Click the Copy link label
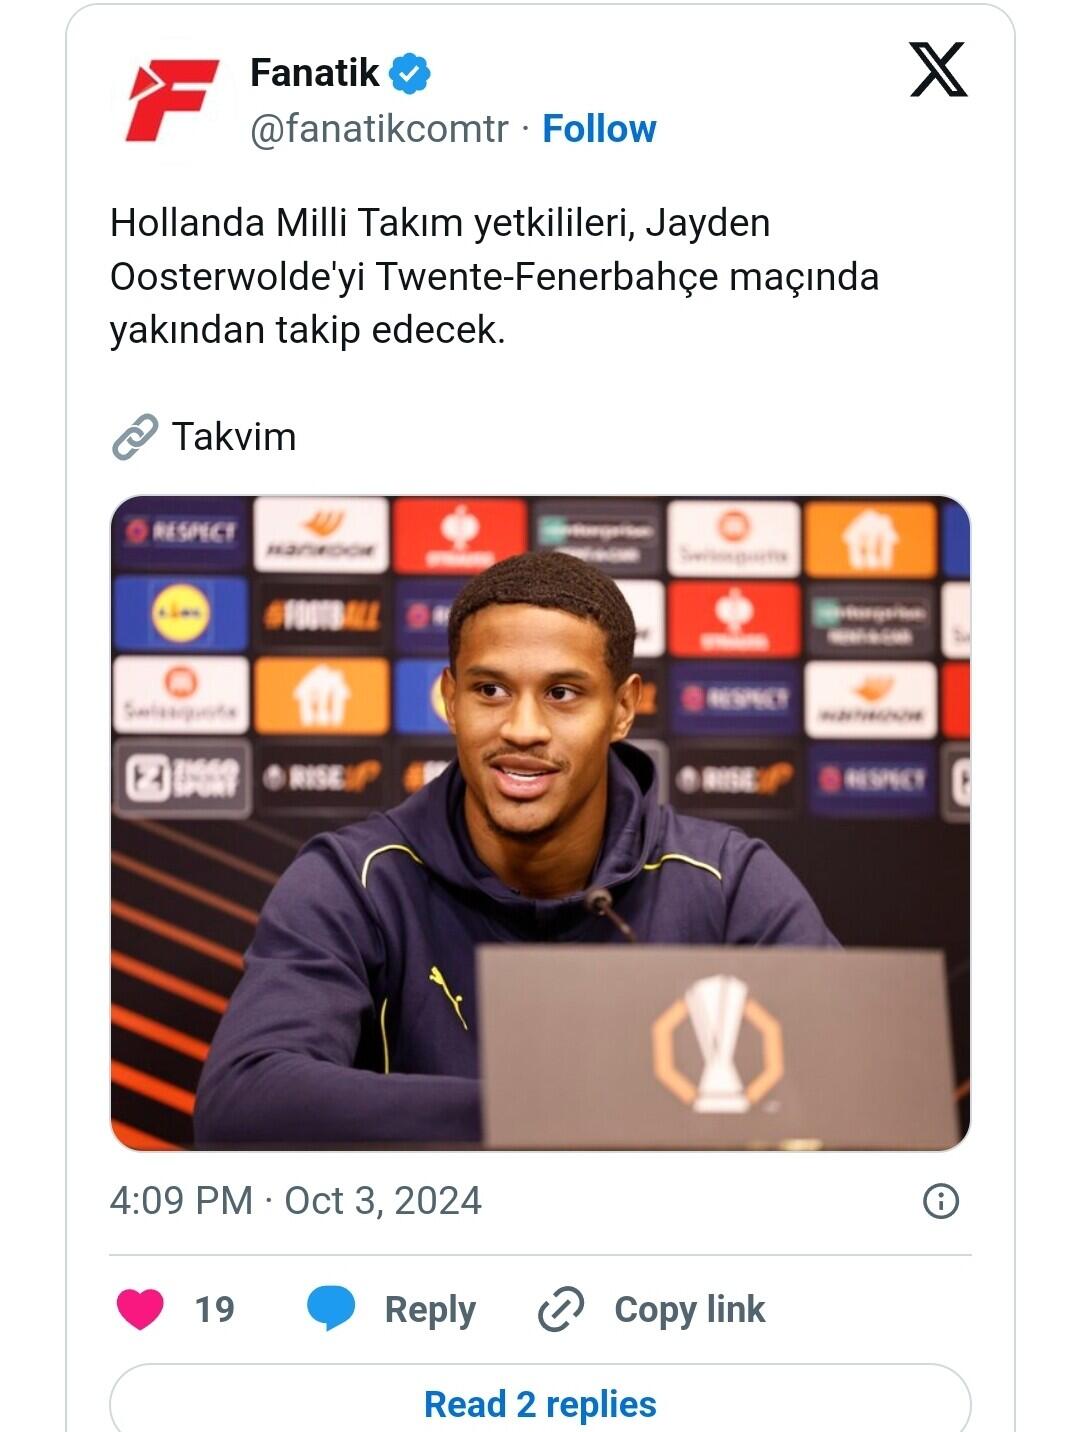 (x=690, y=1309)
